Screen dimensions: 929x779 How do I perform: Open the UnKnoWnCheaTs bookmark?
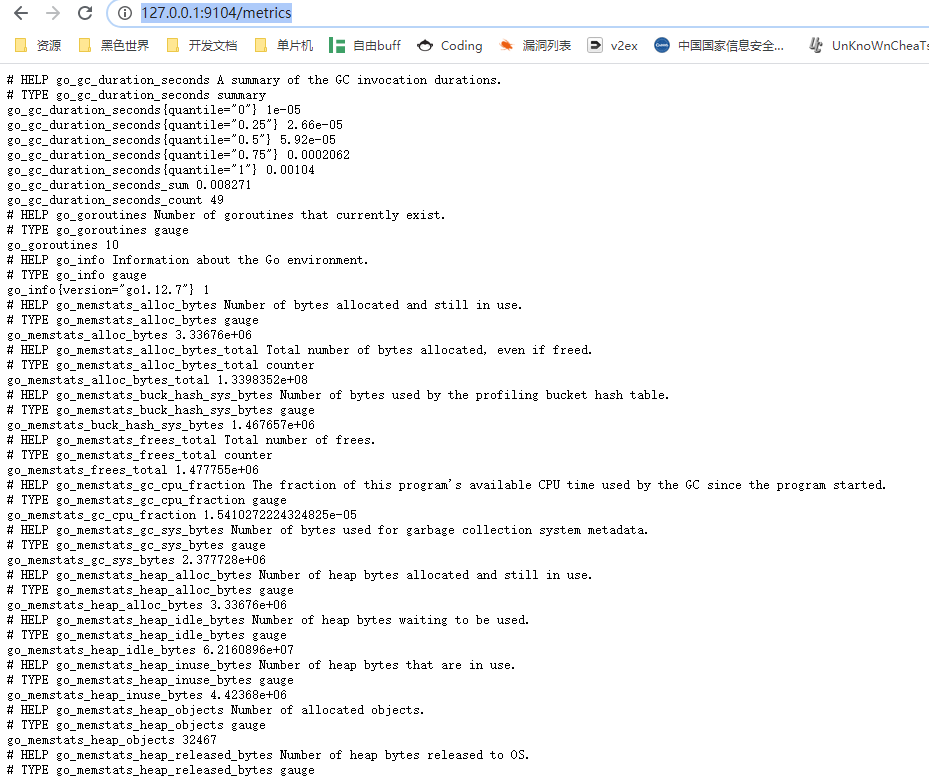[x=870, y=45]
